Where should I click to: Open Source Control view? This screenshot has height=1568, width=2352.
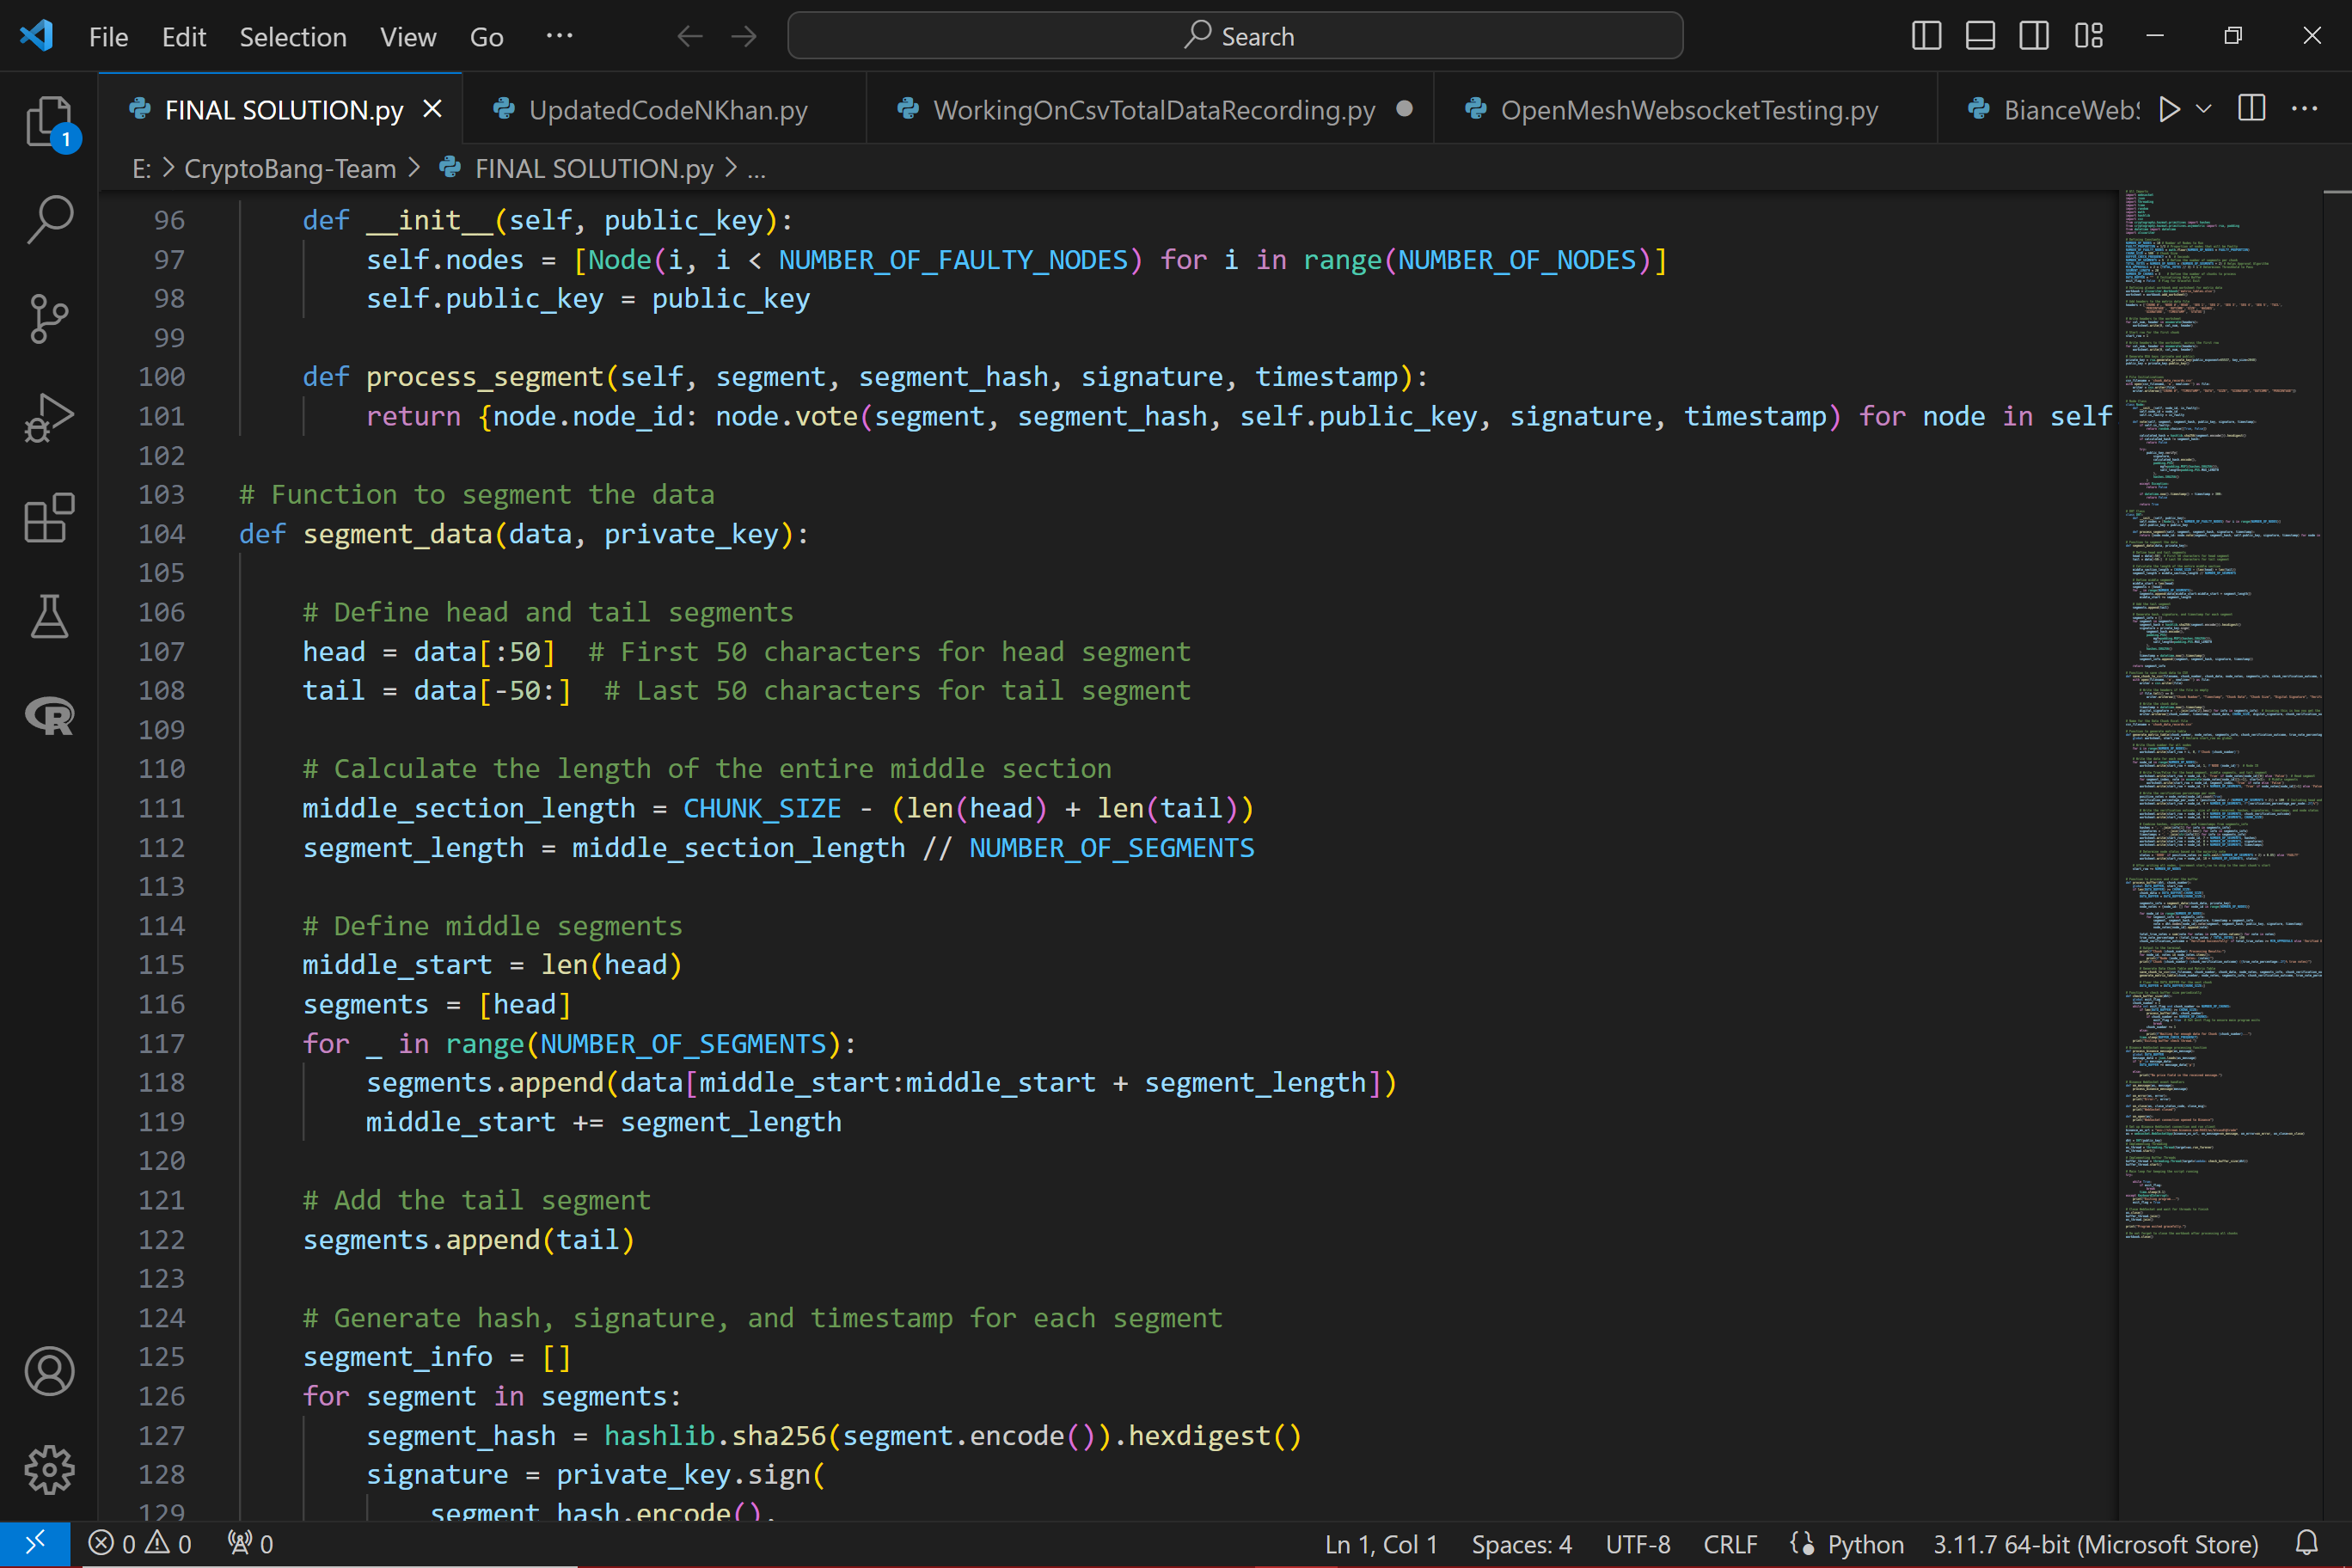48,319
